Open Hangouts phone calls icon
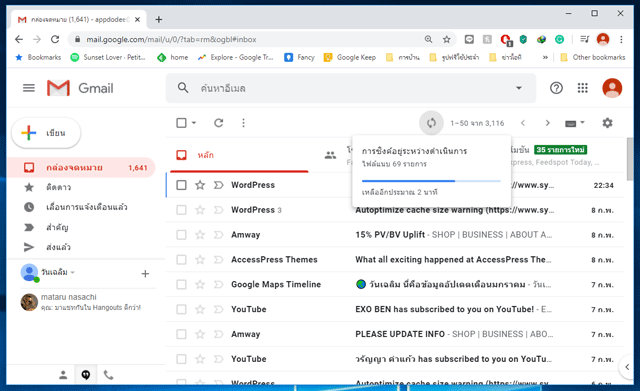The width and height of the screenshot is (640, 391). [x=108, y=375]
